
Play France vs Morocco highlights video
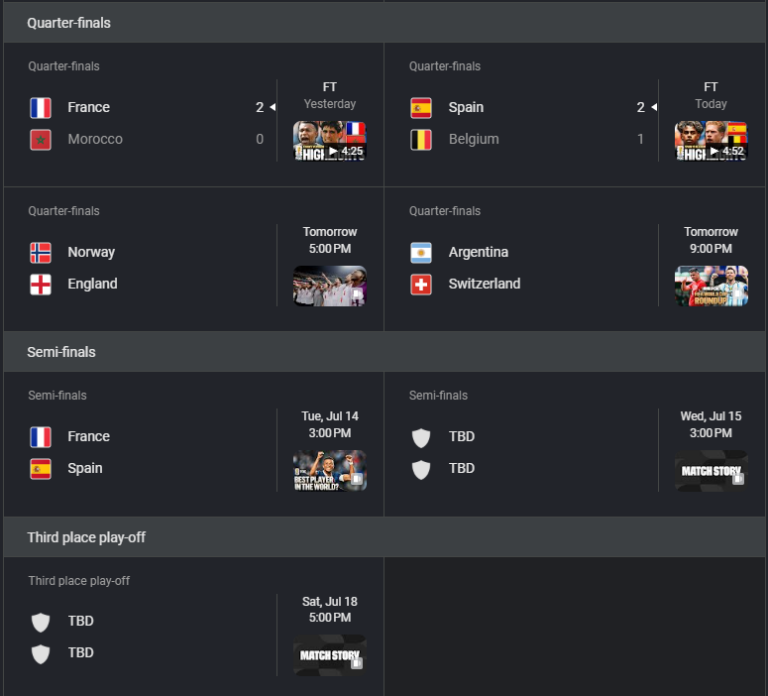(x=330, y=141)
